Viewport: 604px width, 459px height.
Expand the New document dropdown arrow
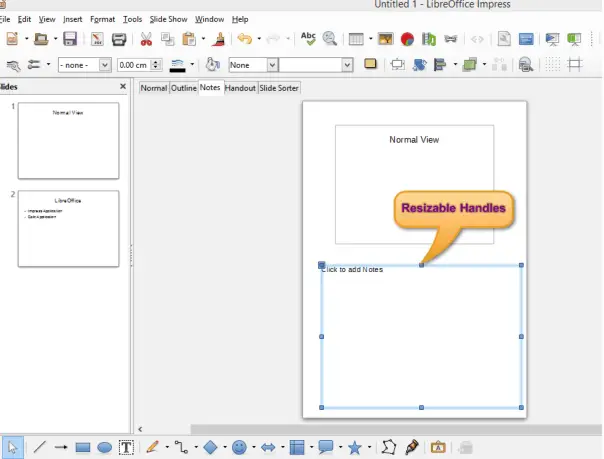click(26, 38)
